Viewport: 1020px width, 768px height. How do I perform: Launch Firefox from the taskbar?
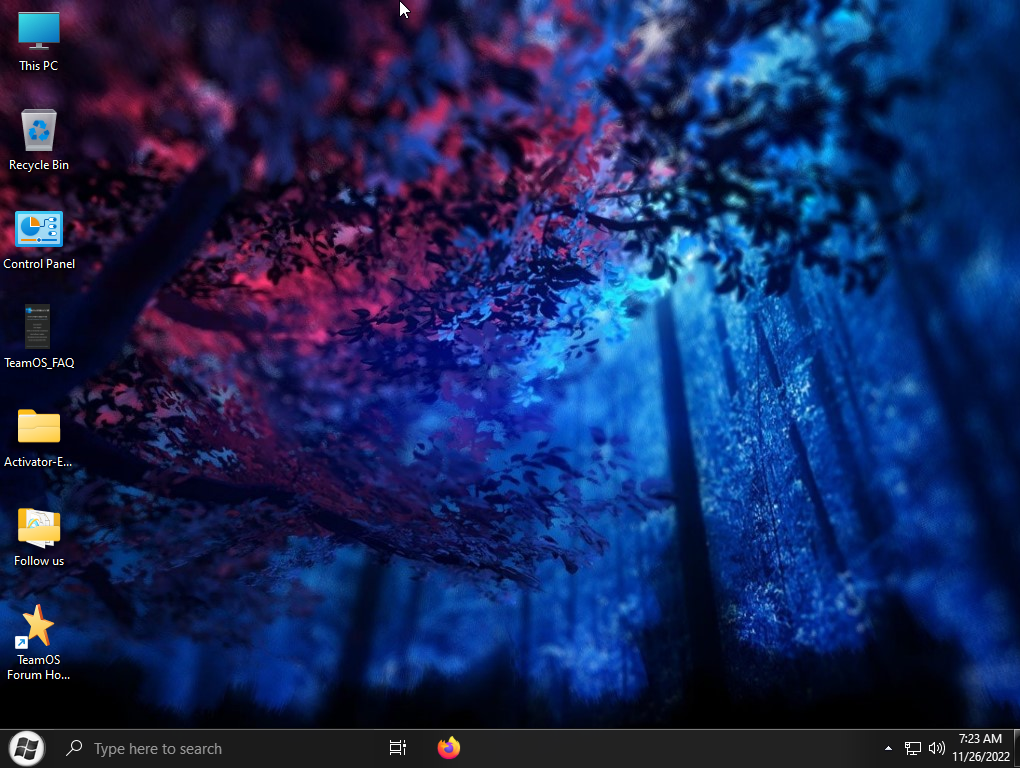(449, 748)
